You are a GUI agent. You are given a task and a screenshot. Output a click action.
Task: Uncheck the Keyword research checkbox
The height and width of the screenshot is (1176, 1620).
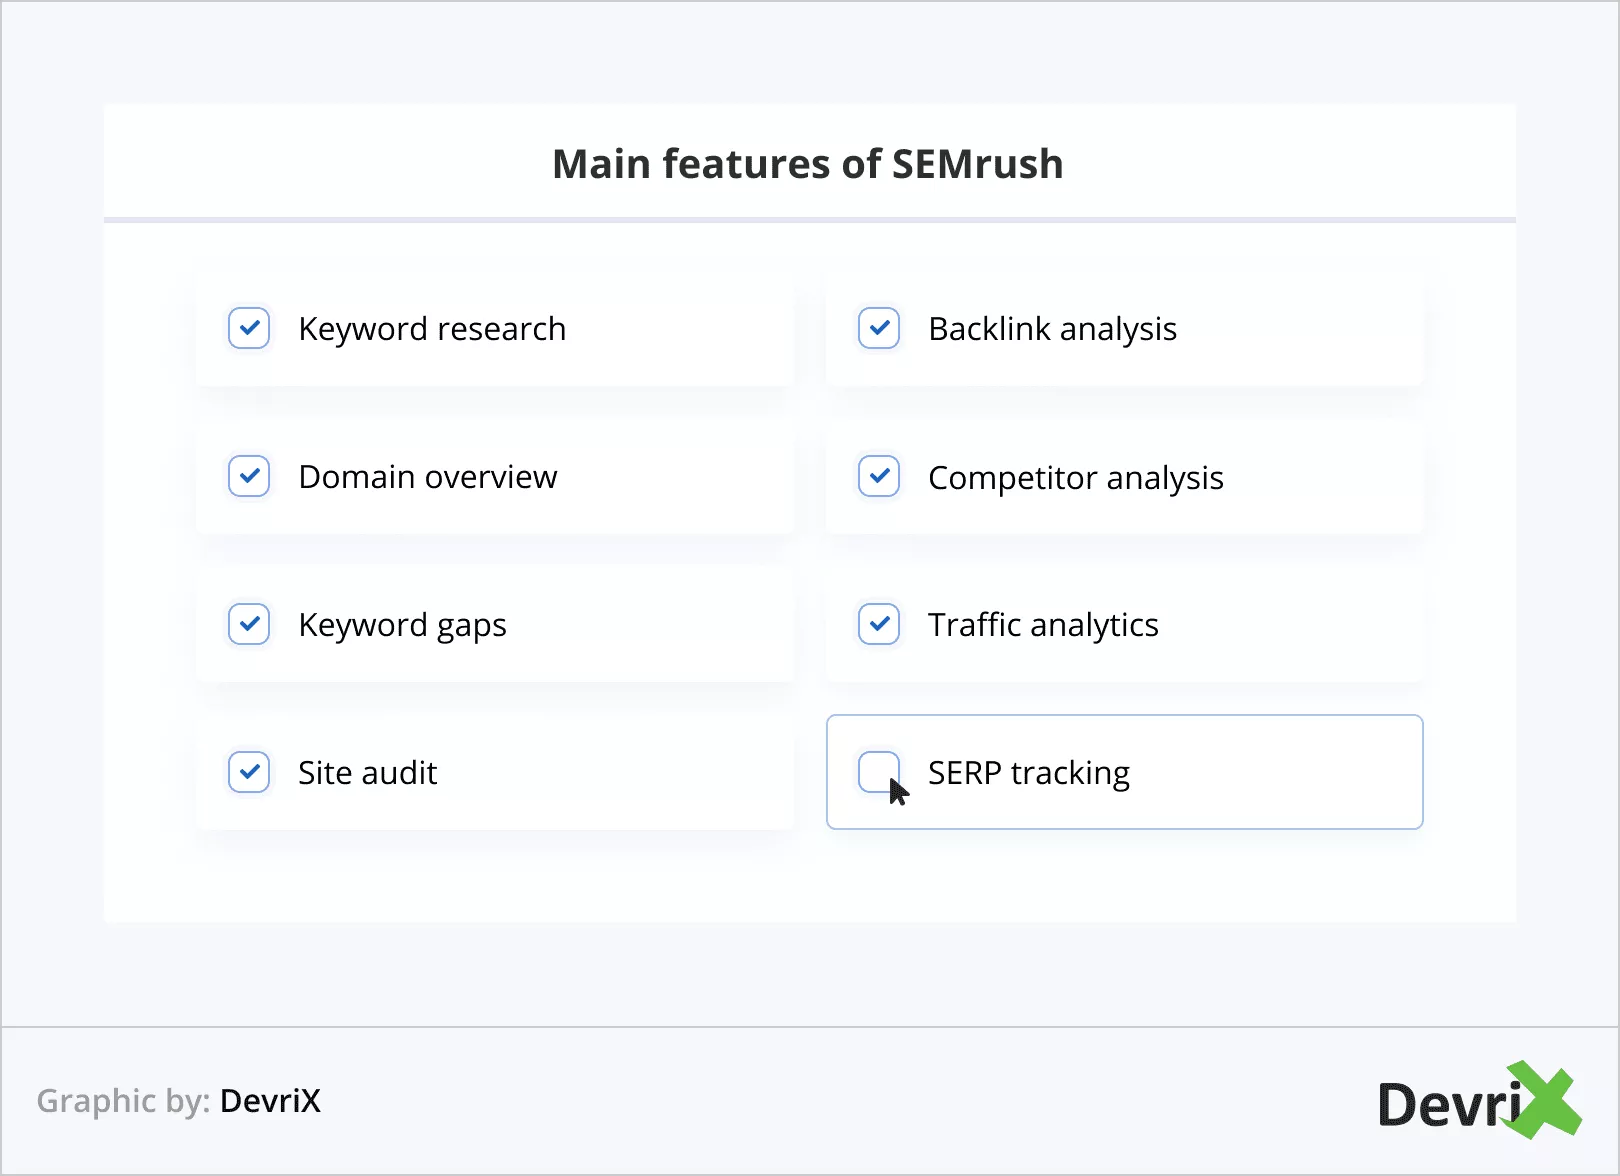[x=249, y=328]
